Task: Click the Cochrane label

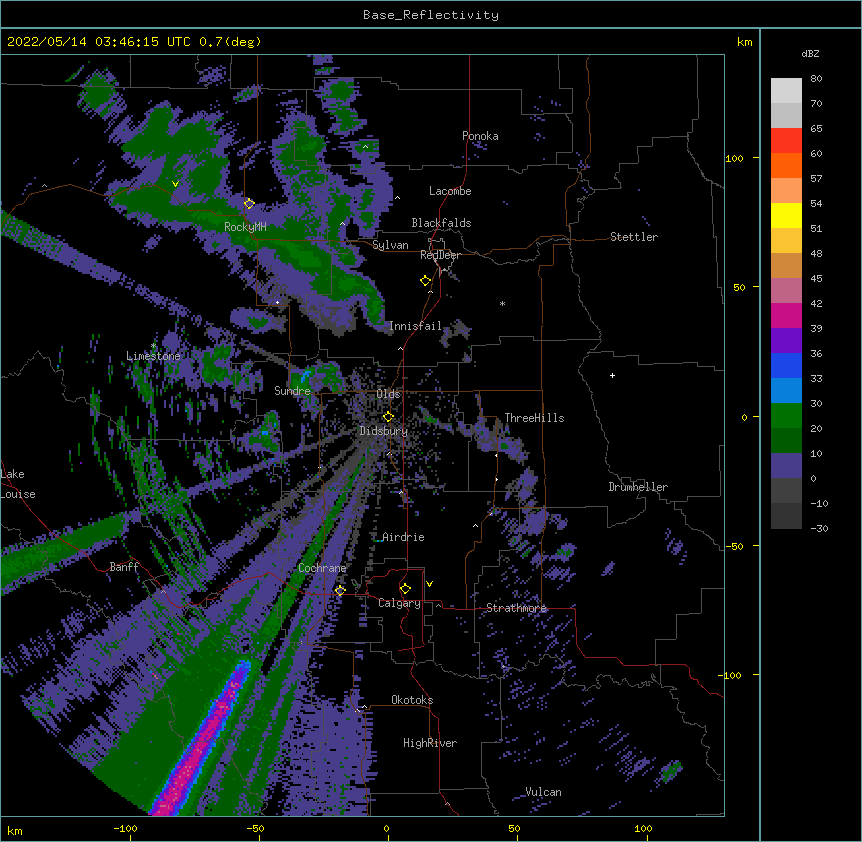Action: (322, 568)
